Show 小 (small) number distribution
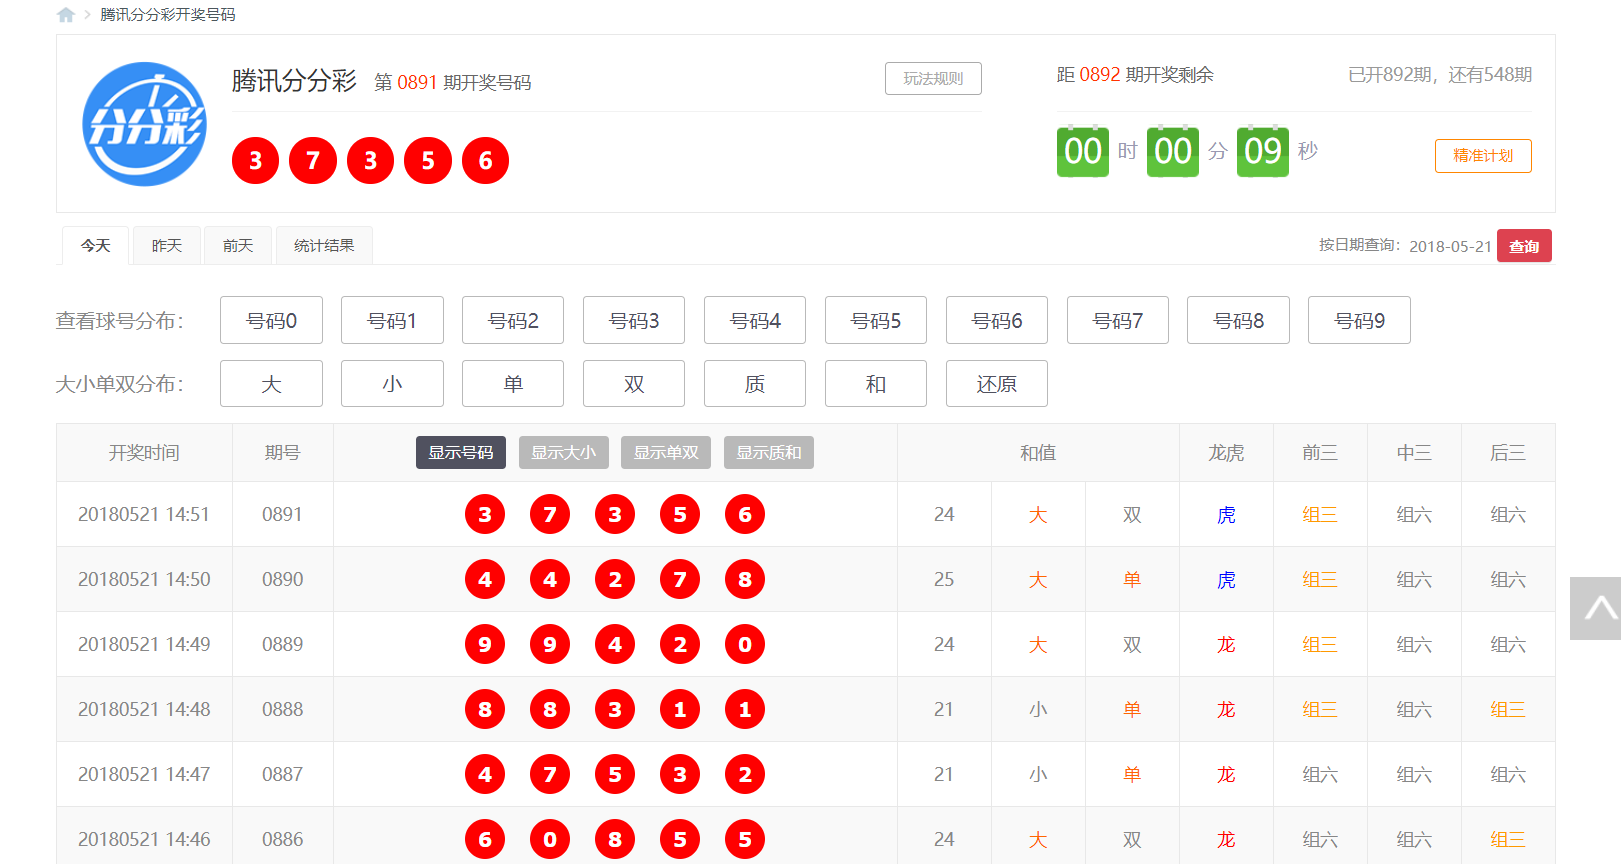This screenshot has height=864, width=1621. point(392,384)
